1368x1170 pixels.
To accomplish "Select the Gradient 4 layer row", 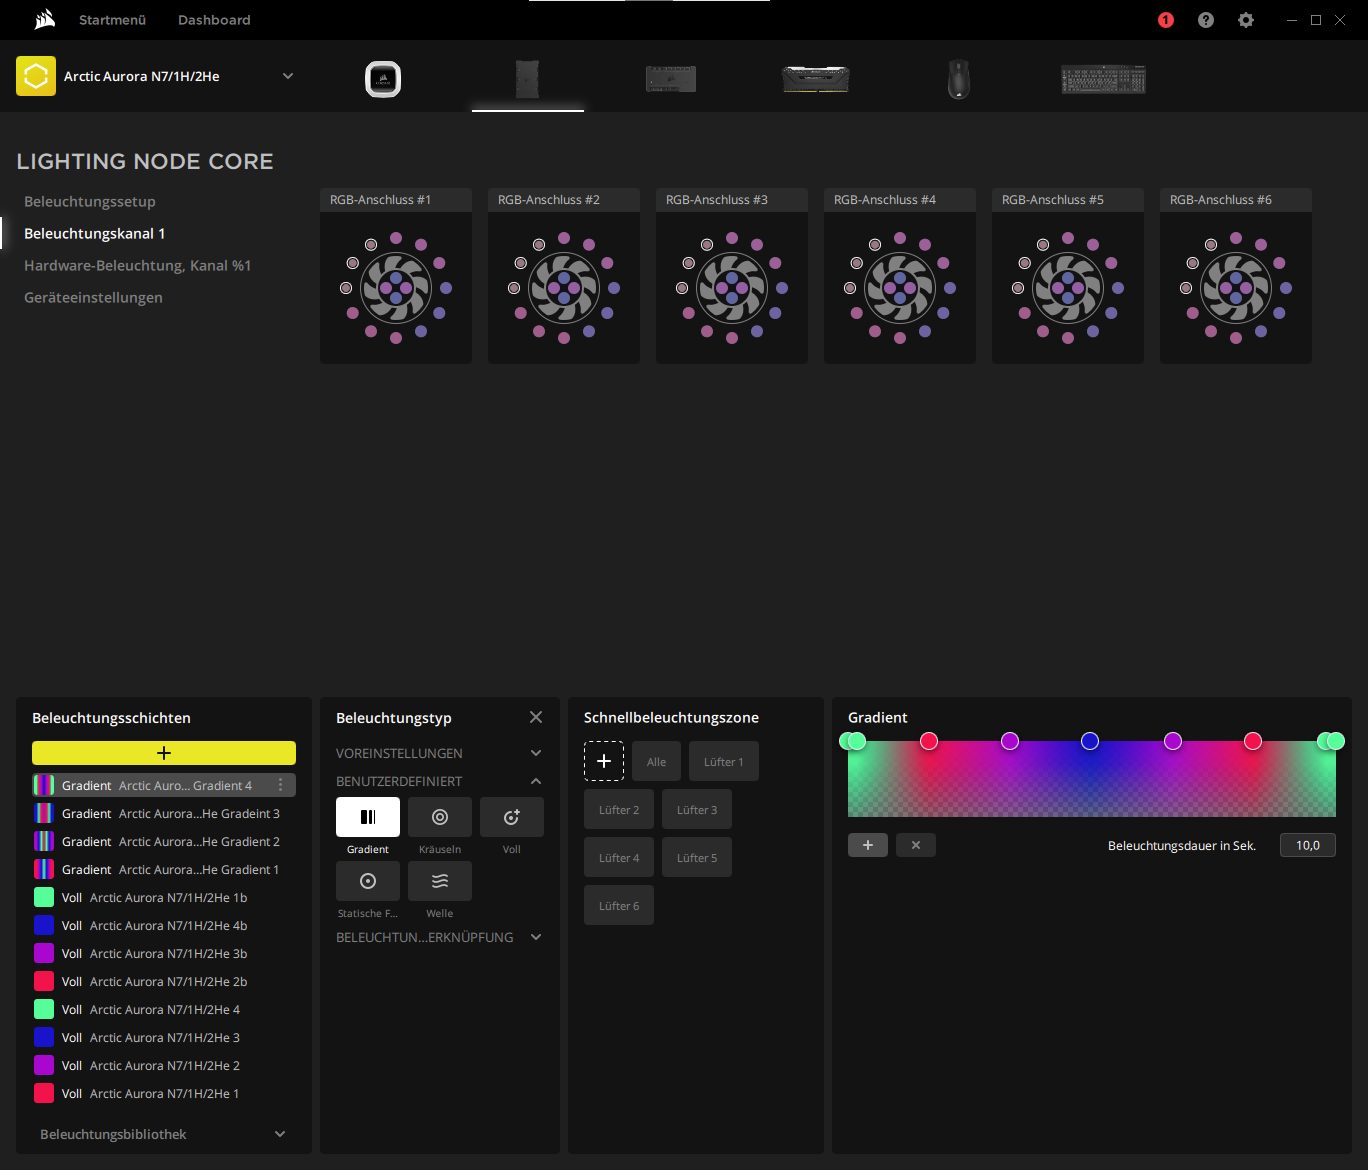I will tap(164, 785).
